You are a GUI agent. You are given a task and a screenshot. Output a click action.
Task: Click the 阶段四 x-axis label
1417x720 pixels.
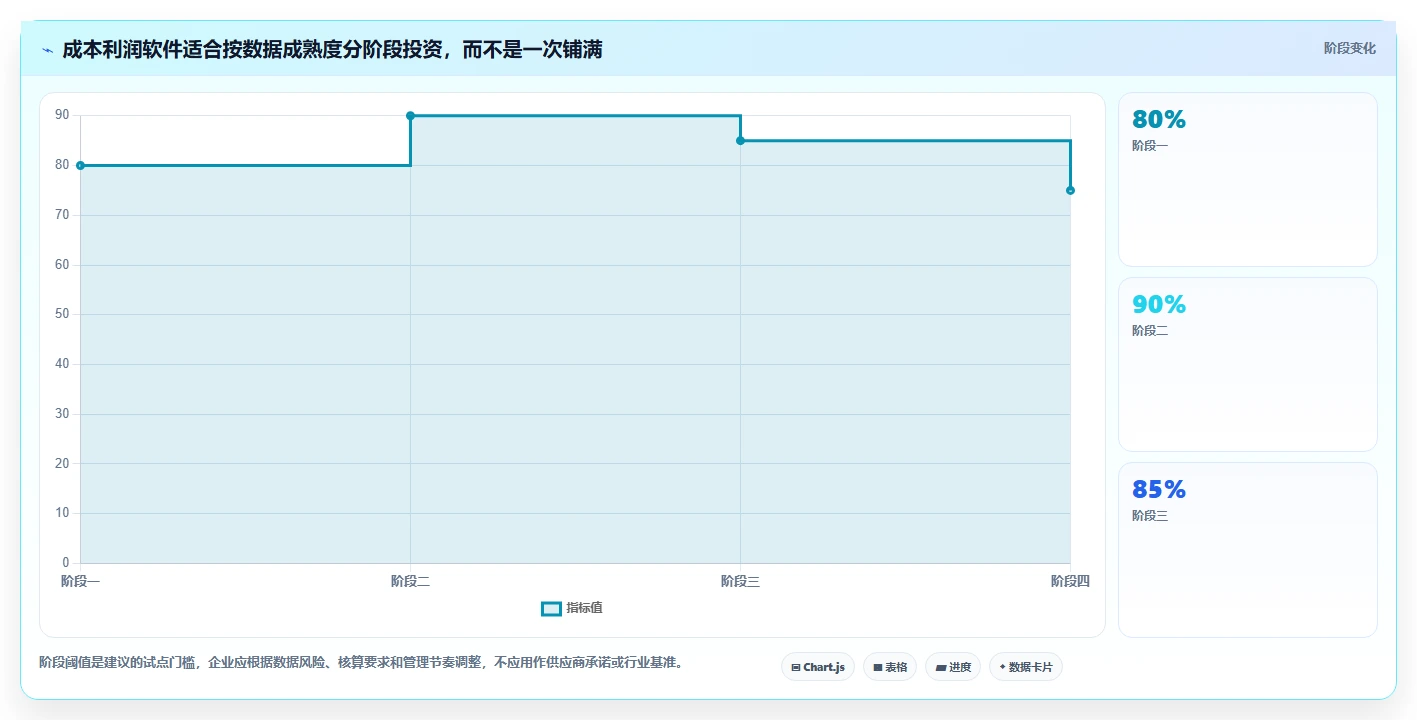point(1070,581)
